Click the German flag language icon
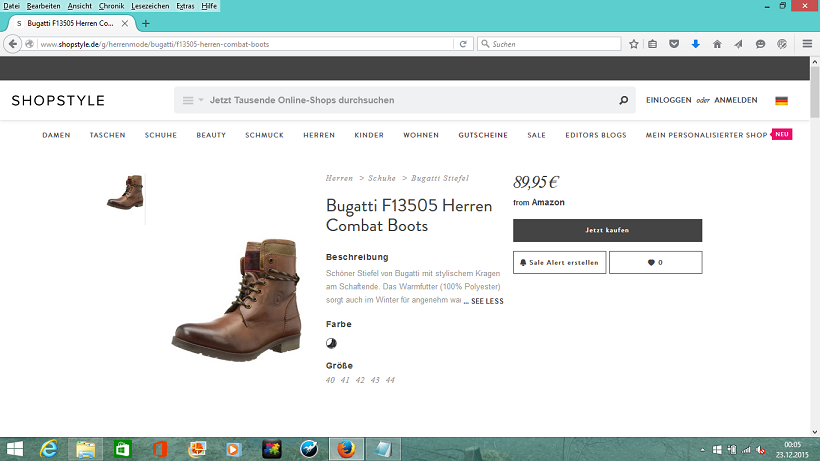This screenshot has width=820, height=461. (781, 100)
